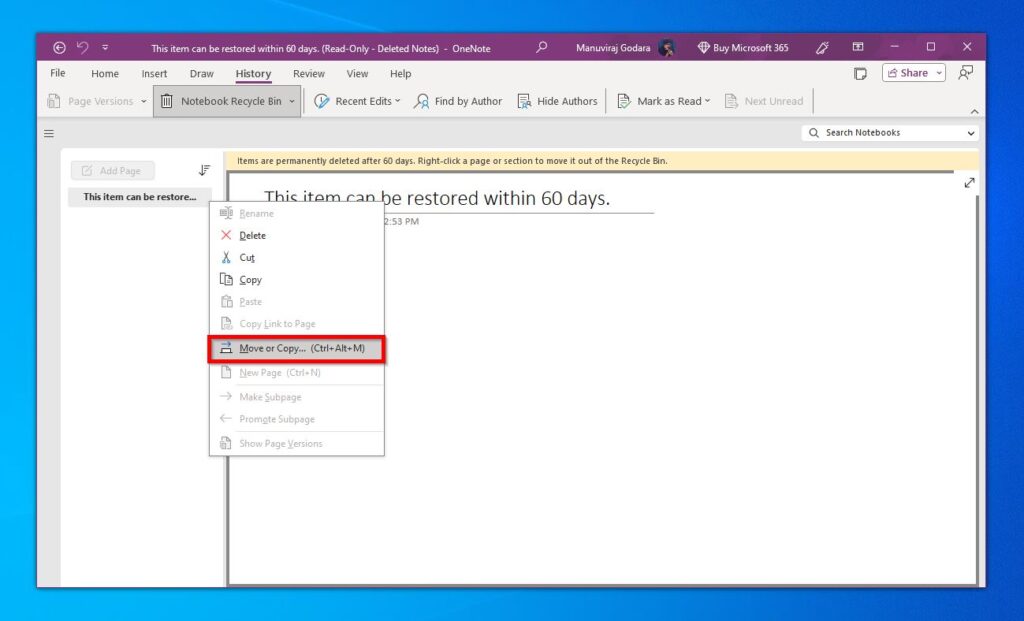Click the Buy Microsoft 365 link
The image size is (1024, 621).
[x=748, y=47]
